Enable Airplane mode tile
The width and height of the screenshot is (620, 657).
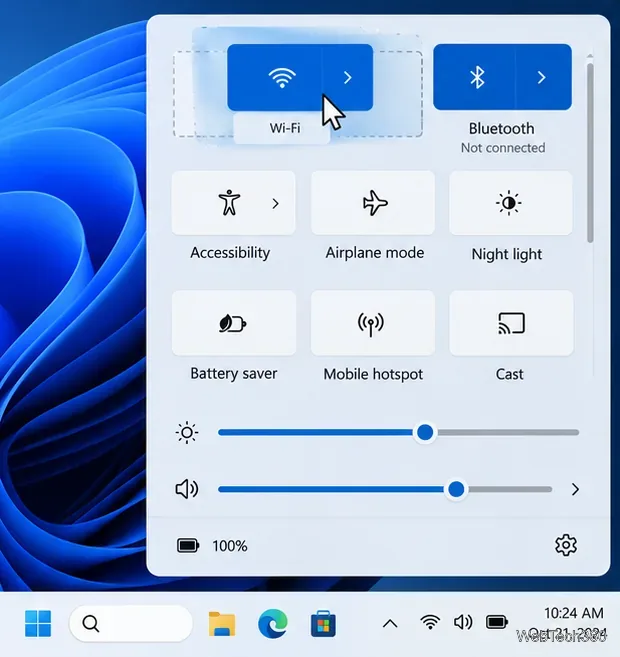tap(373, 203)
